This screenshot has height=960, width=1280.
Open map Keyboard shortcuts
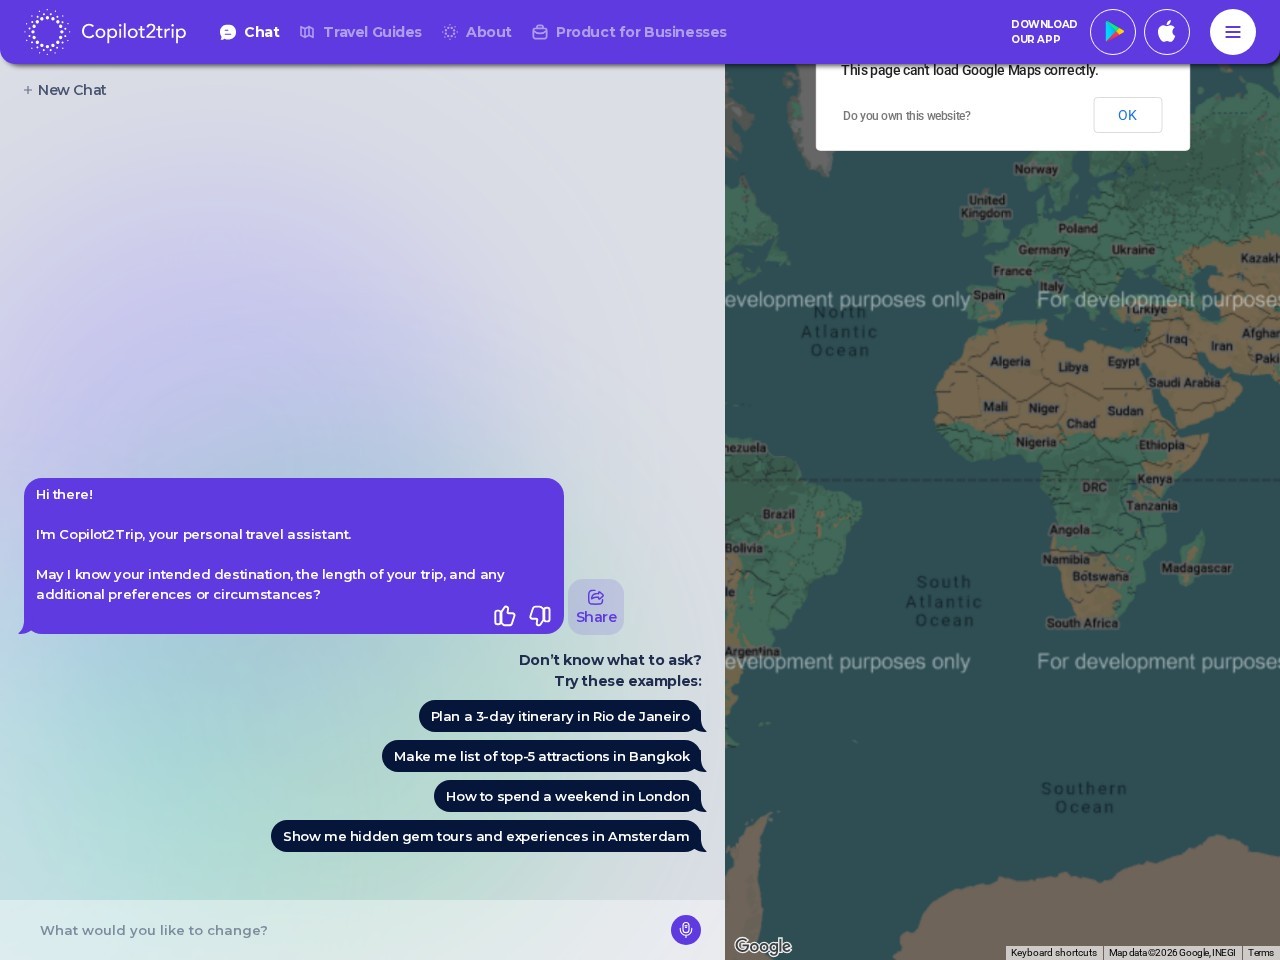point(1054,953)
